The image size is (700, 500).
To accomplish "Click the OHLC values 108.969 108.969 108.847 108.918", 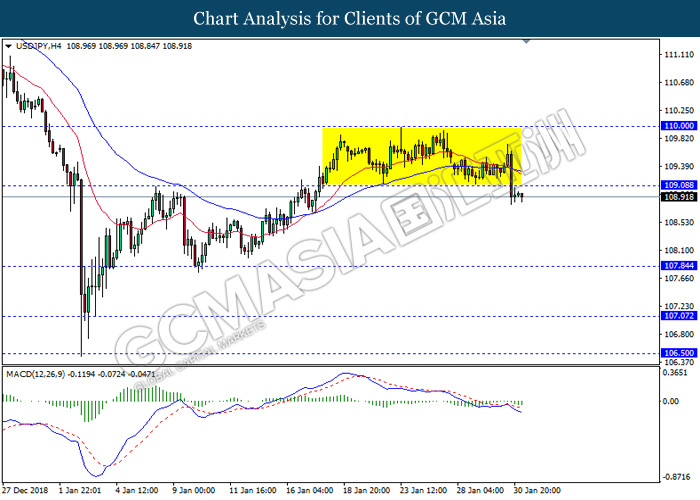I will (129, 46).
